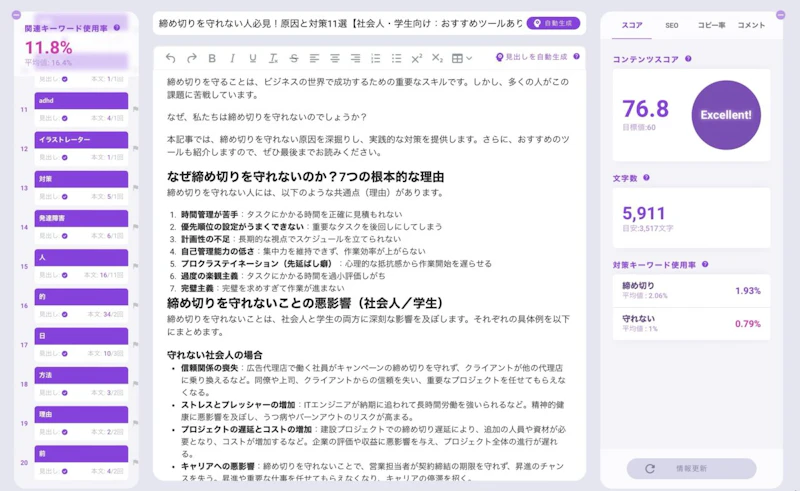The image size is (800, 491).
Task: Click the 5,911 character count value
Action: (644, 213)
